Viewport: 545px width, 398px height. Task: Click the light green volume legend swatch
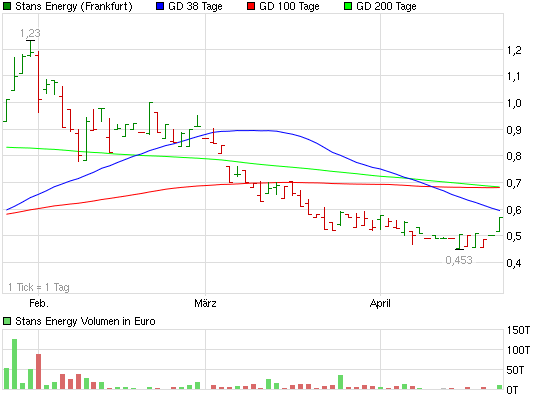[7, 321]
